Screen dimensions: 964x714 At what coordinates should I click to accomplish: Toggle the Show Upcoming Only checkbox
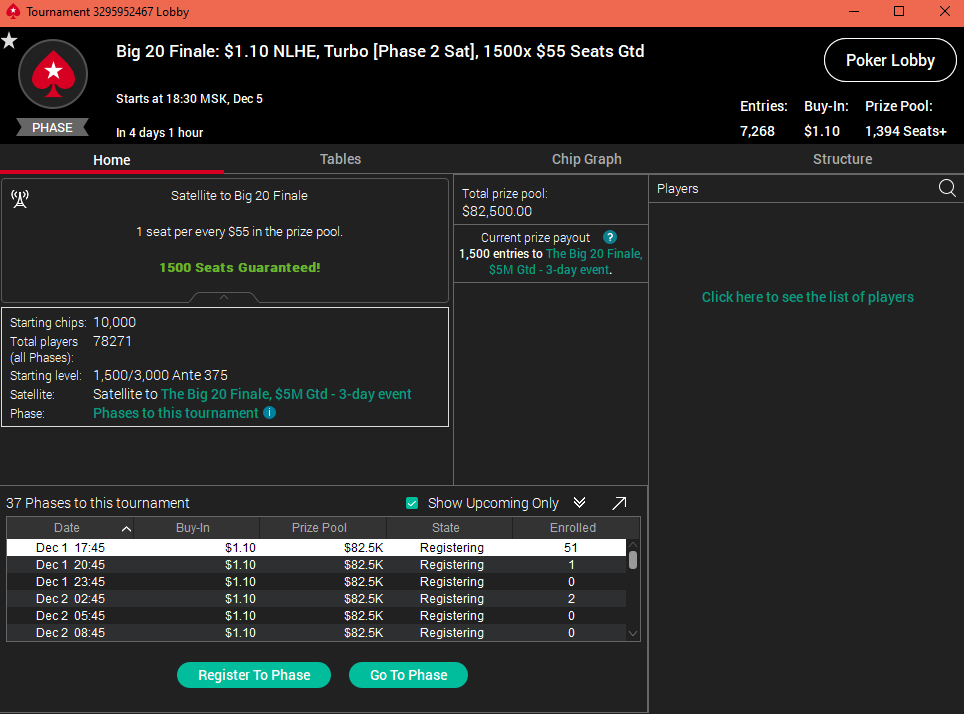[x=412, y=503]
